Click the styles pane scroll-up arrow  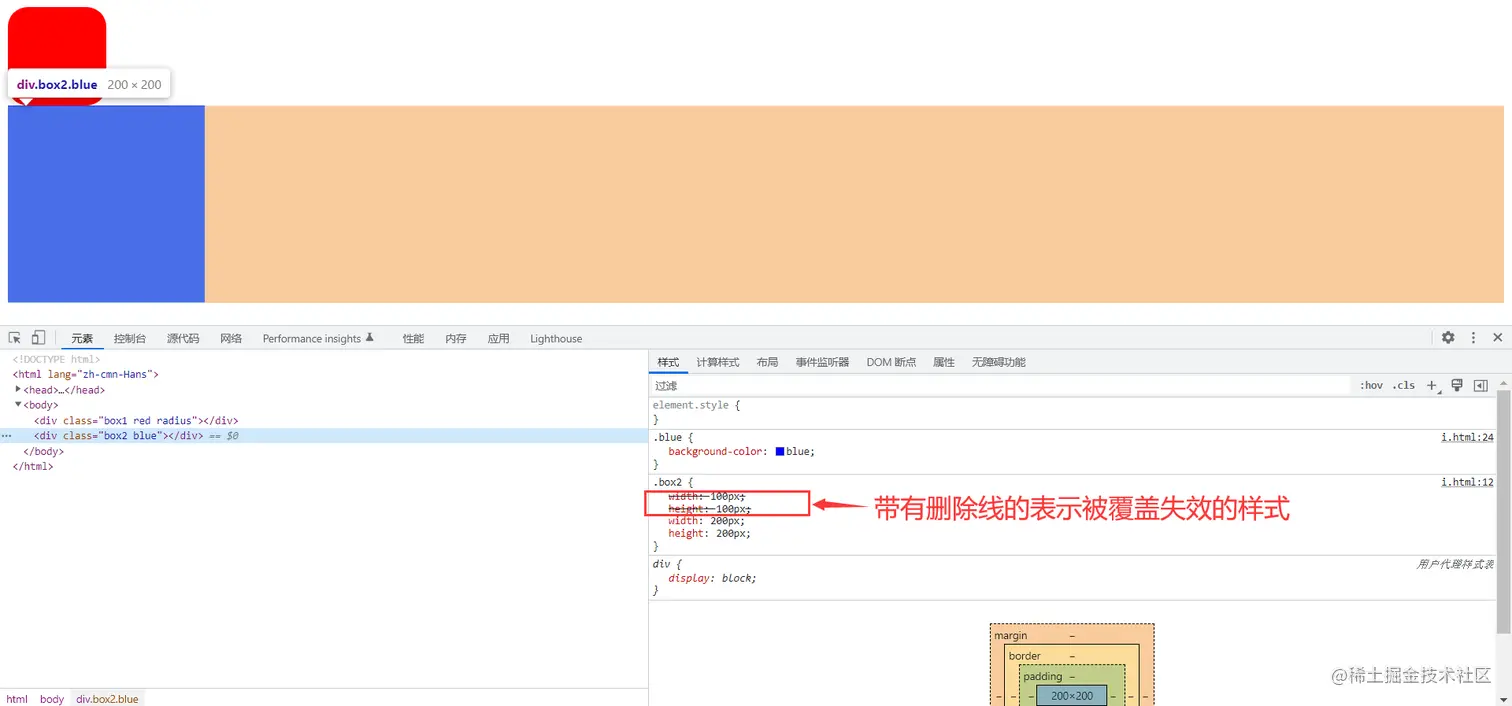coord(1503,383)
